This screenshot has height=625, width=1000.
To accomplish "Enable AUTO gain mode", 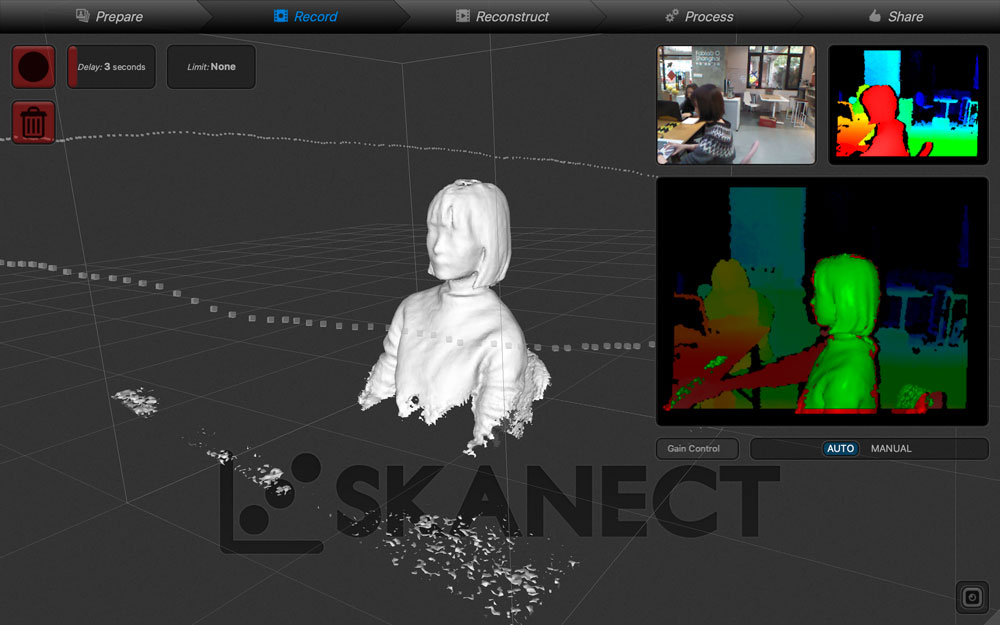I will click(840, 448).
